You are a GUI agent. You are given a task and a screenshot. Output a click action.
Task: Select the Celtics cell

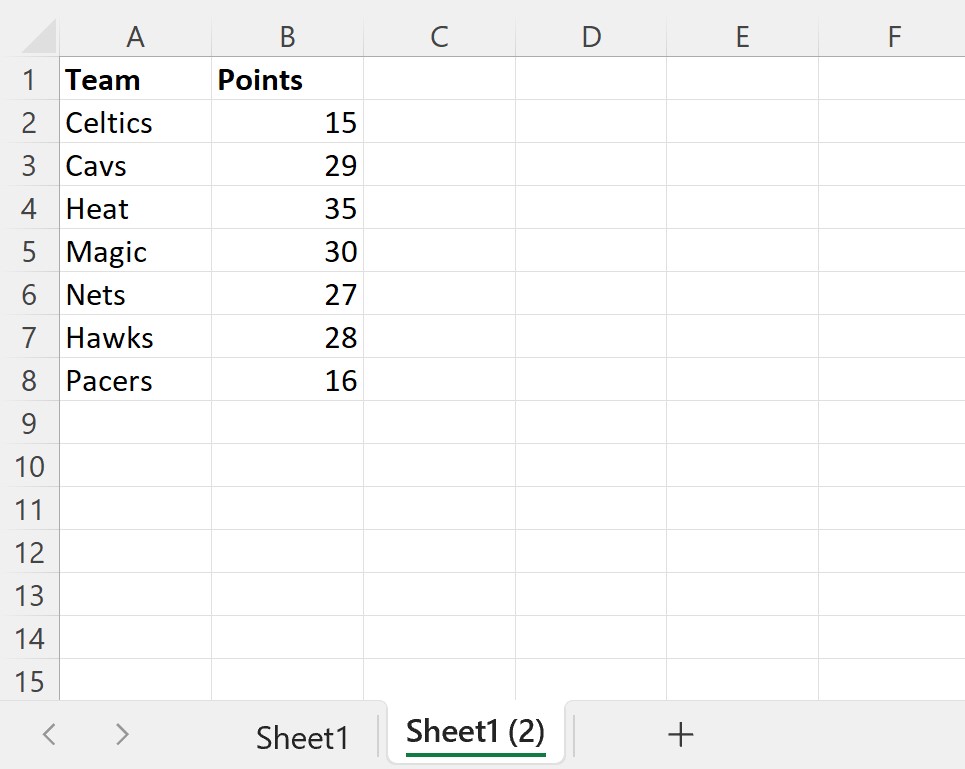click(135, 123)
